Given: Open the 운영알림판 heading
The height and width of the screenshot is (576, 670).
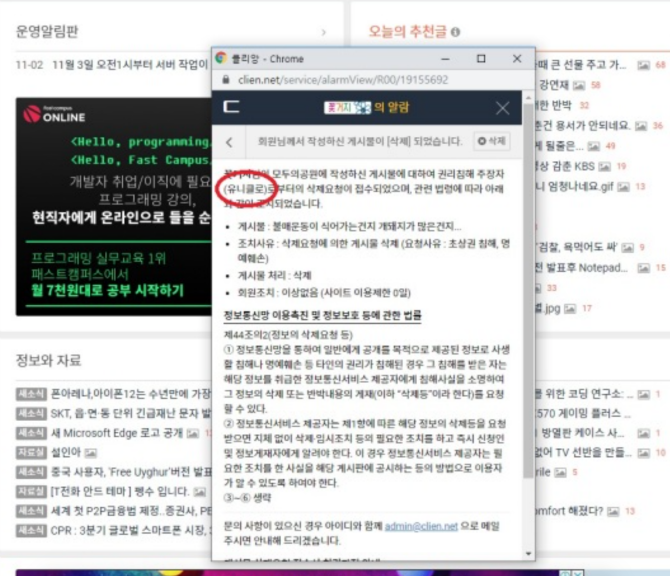Looking at the screenshot, I should click(x=47, y=32).
